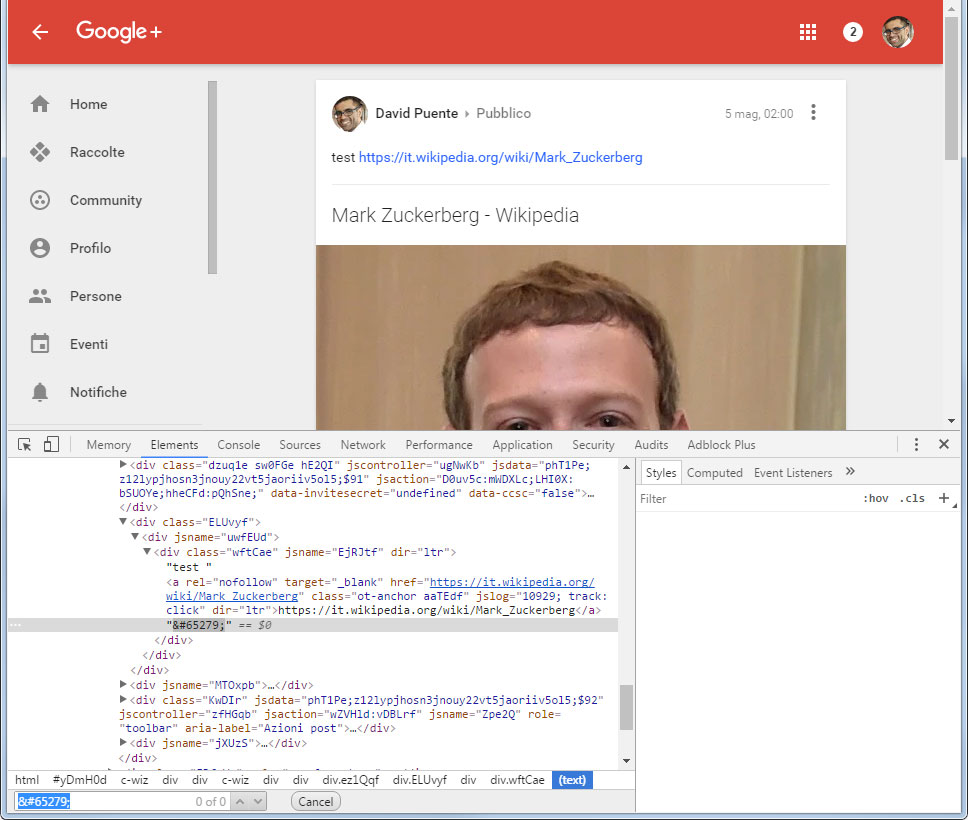Click the Mark Zuckerberg preview image
Image resolution: width=968 pixels, height=820 pixels.
[580, 337]
